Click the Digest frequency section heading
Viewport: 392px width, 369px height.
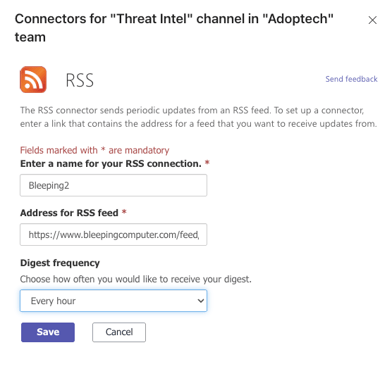[60, 263]
